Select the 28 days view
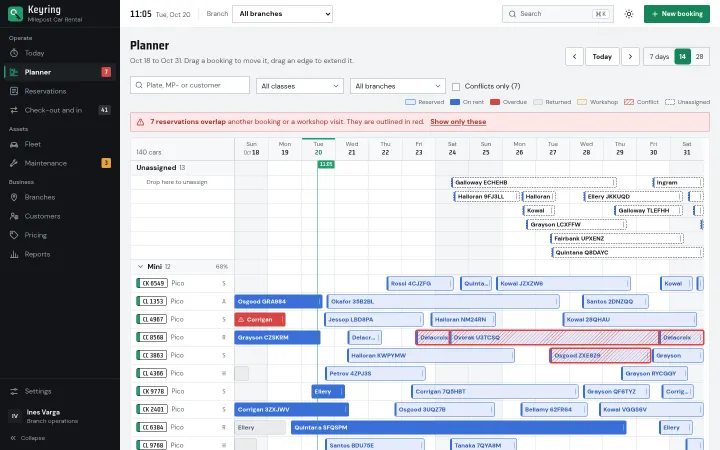This screenshot has width=720, height=450. point(699,56)
